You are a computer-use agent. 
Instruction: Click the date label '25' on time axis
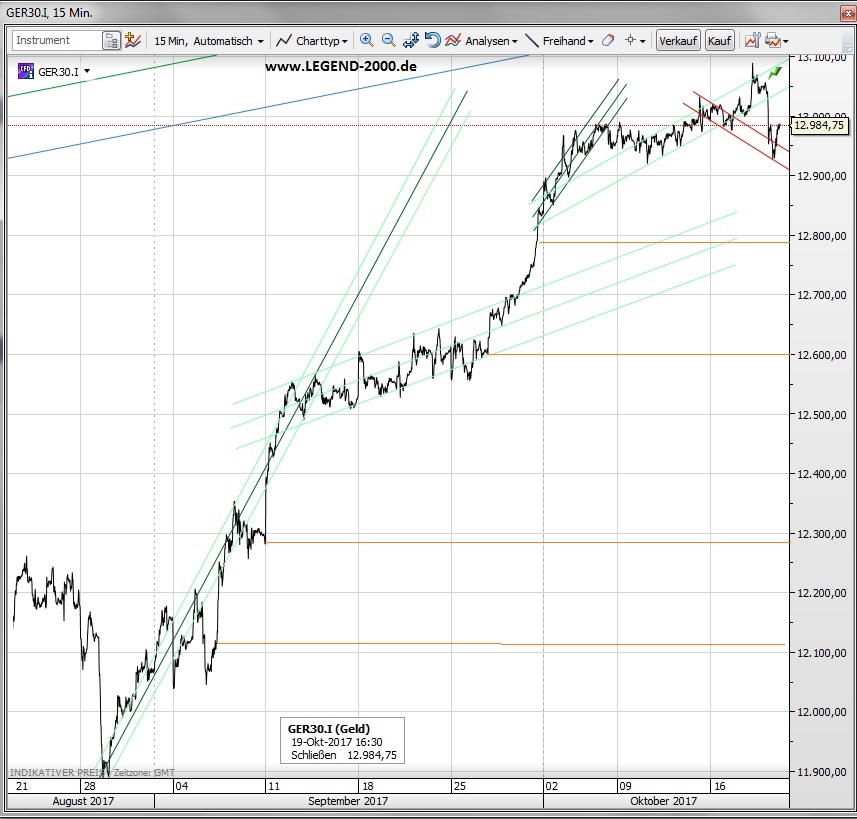tap(460, 786)
